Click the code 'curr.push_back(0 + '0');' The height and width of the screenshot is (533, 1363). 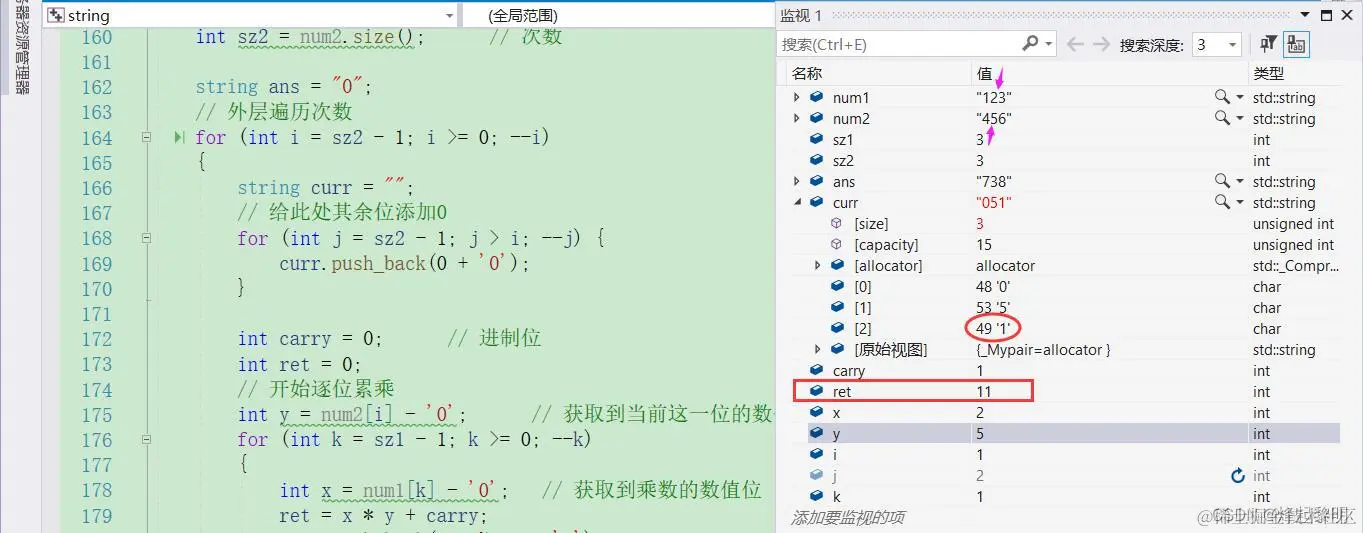[x=404, y=263]
